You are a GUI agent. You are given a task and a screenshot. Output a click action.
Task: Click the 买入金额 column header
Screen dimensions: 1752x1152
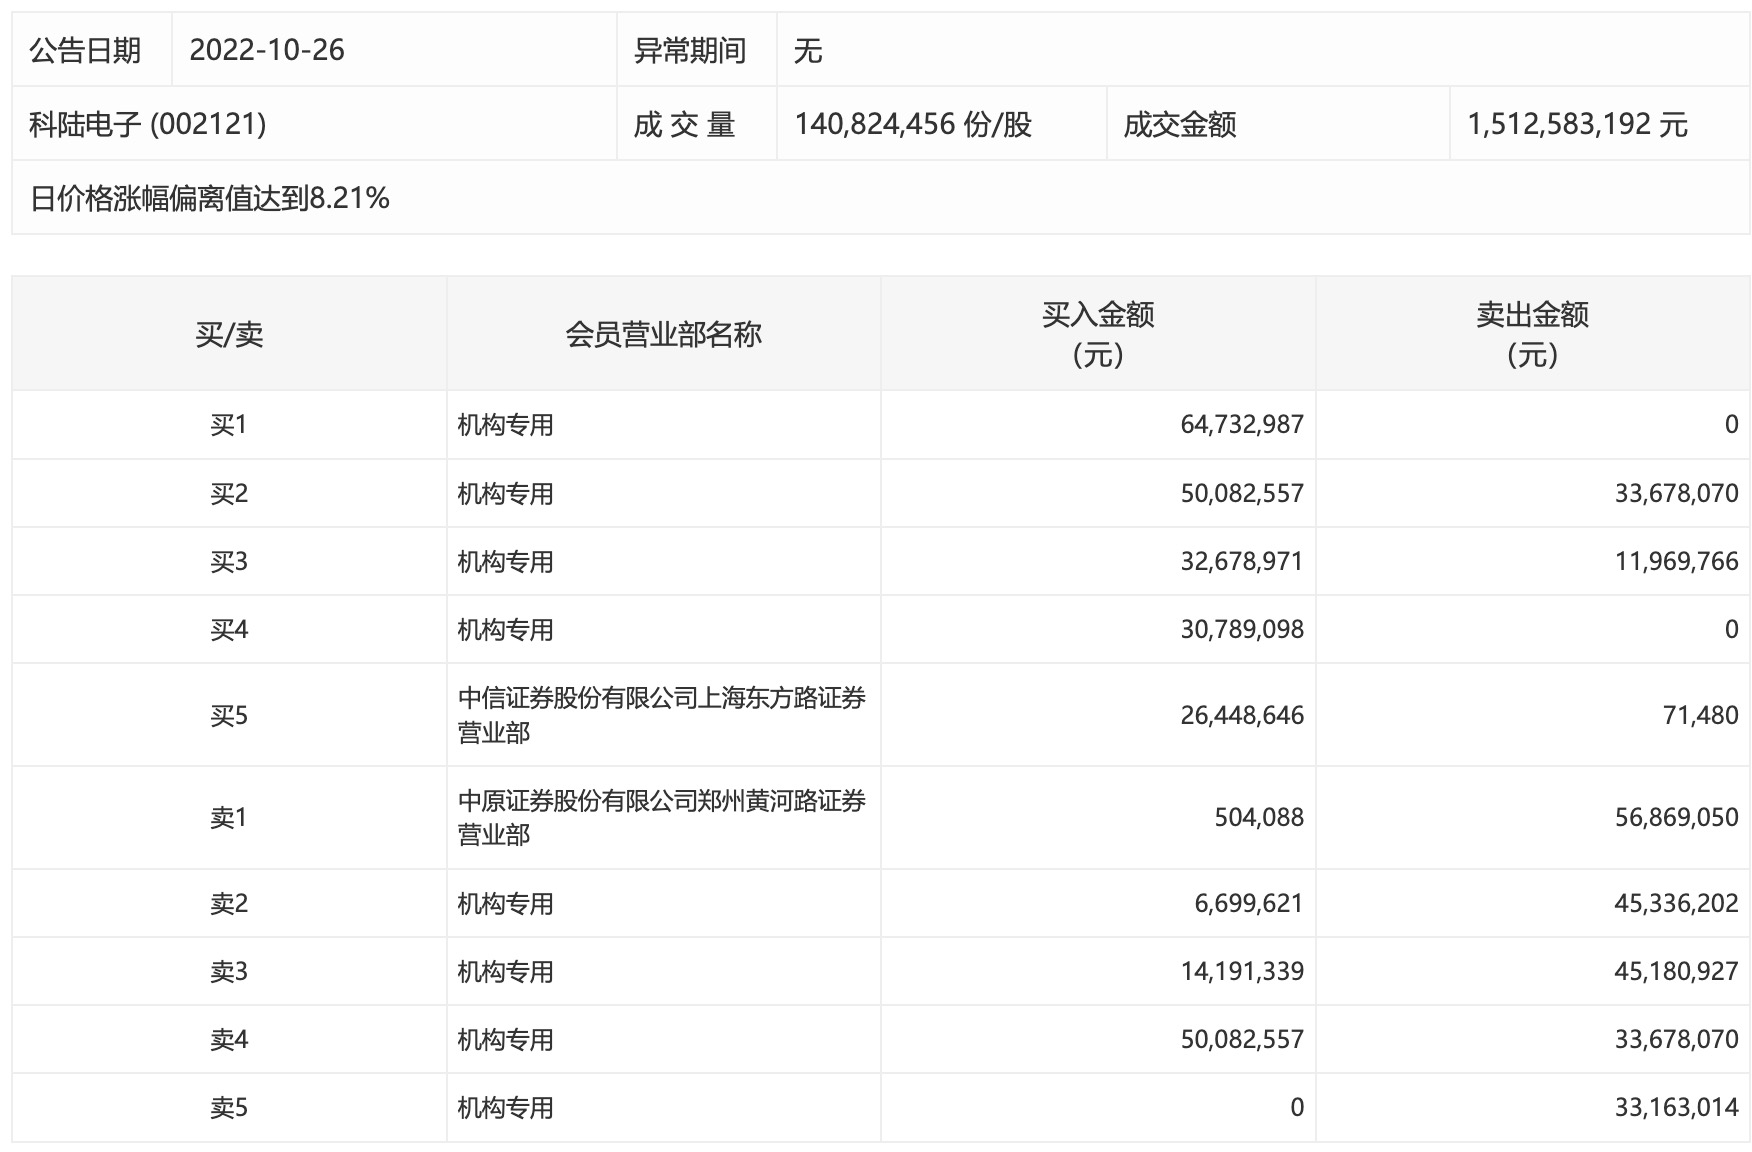coord(1098,334)
